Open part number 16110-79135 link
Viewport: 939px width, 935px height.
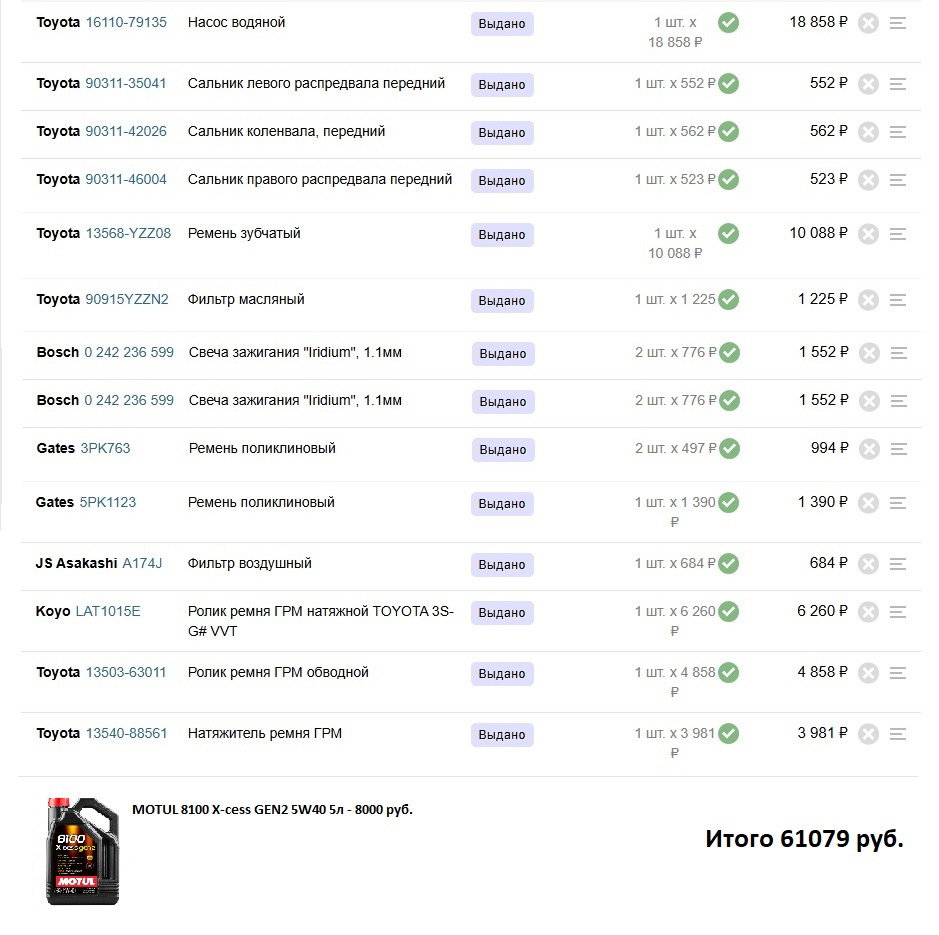126,22
